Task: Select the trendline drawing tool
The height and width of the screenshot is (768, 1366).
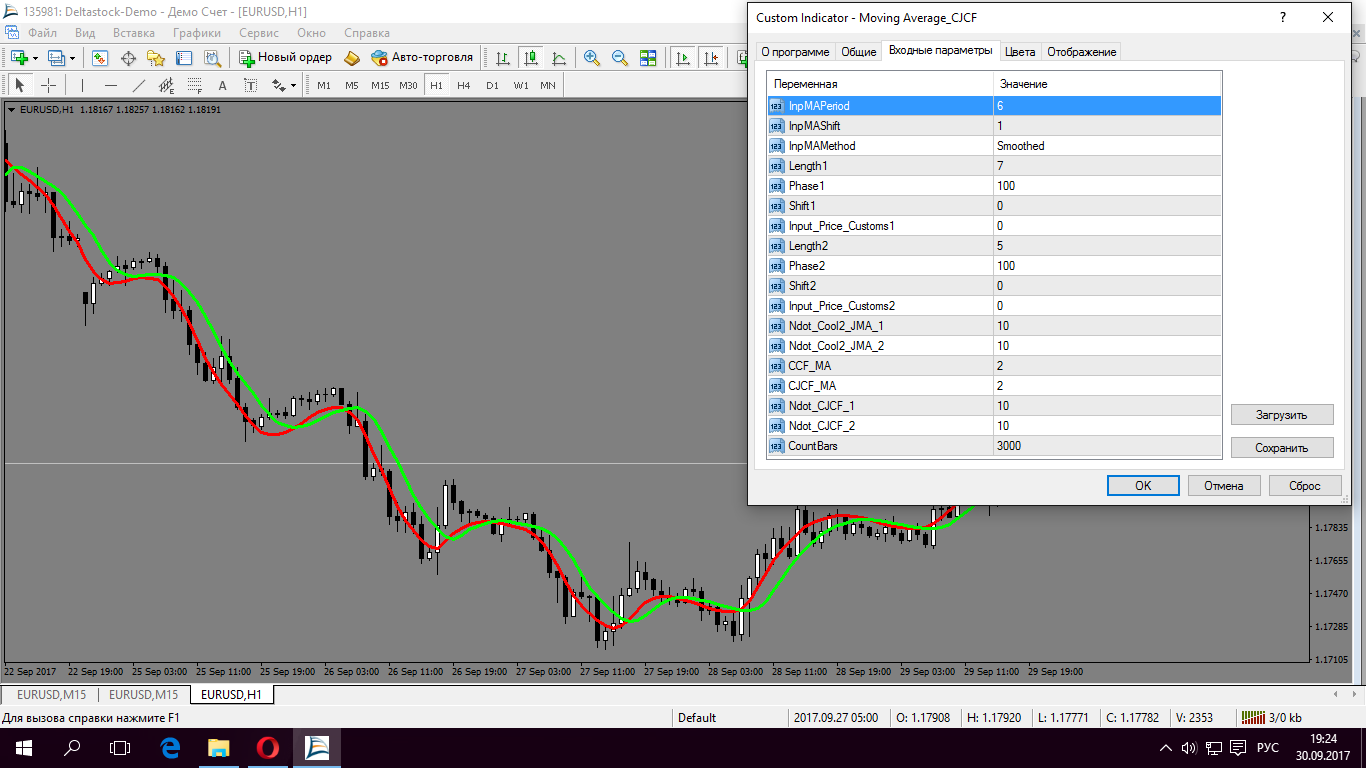Action: (138, 85)
